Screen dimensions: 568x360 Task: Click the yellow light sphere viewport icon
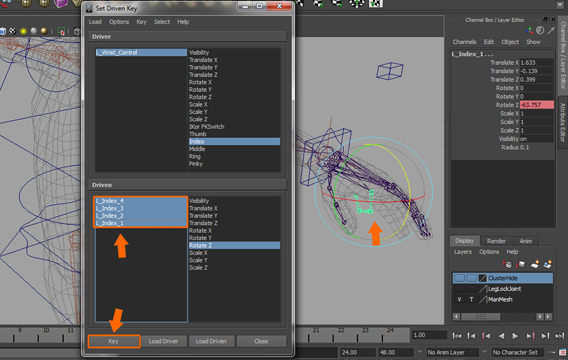(x=24, y=31)
